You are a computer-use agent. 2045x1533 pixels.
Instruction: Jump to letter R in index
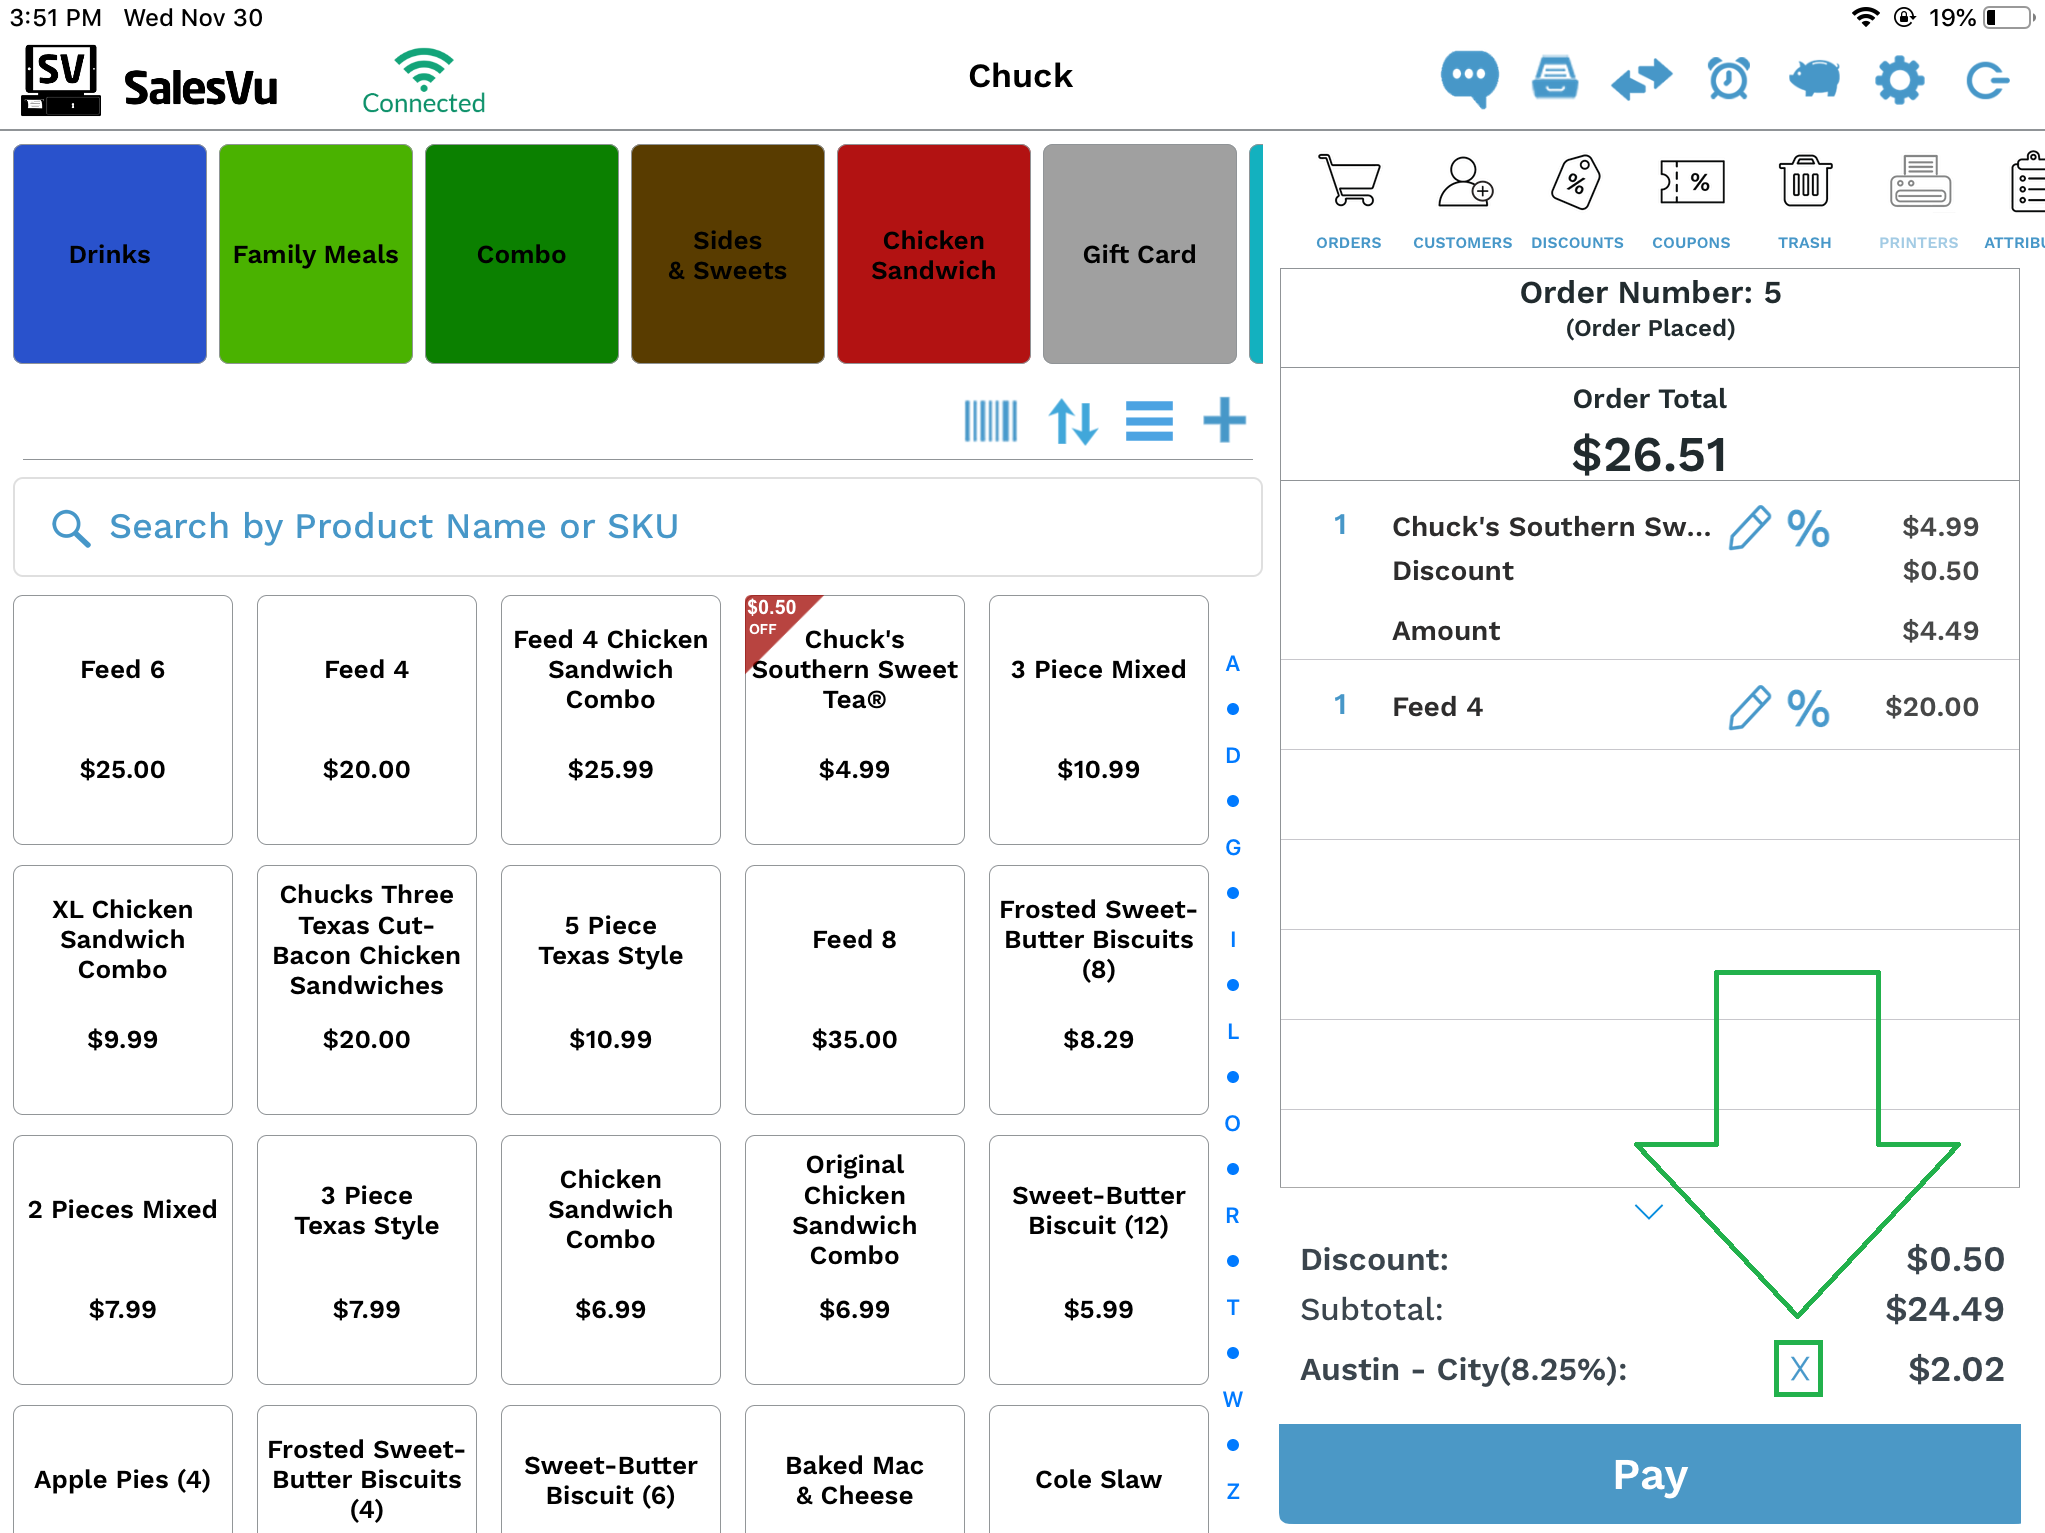pos(1233,1216)
